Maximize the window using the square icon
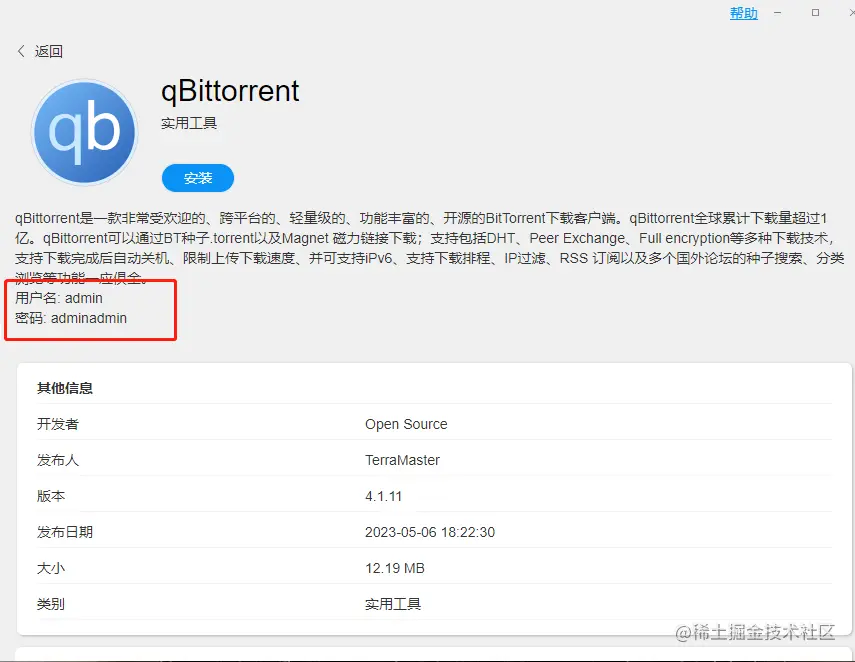Image resolution: width=855 pixels, height=662 pixels. [x=815, y=13]
